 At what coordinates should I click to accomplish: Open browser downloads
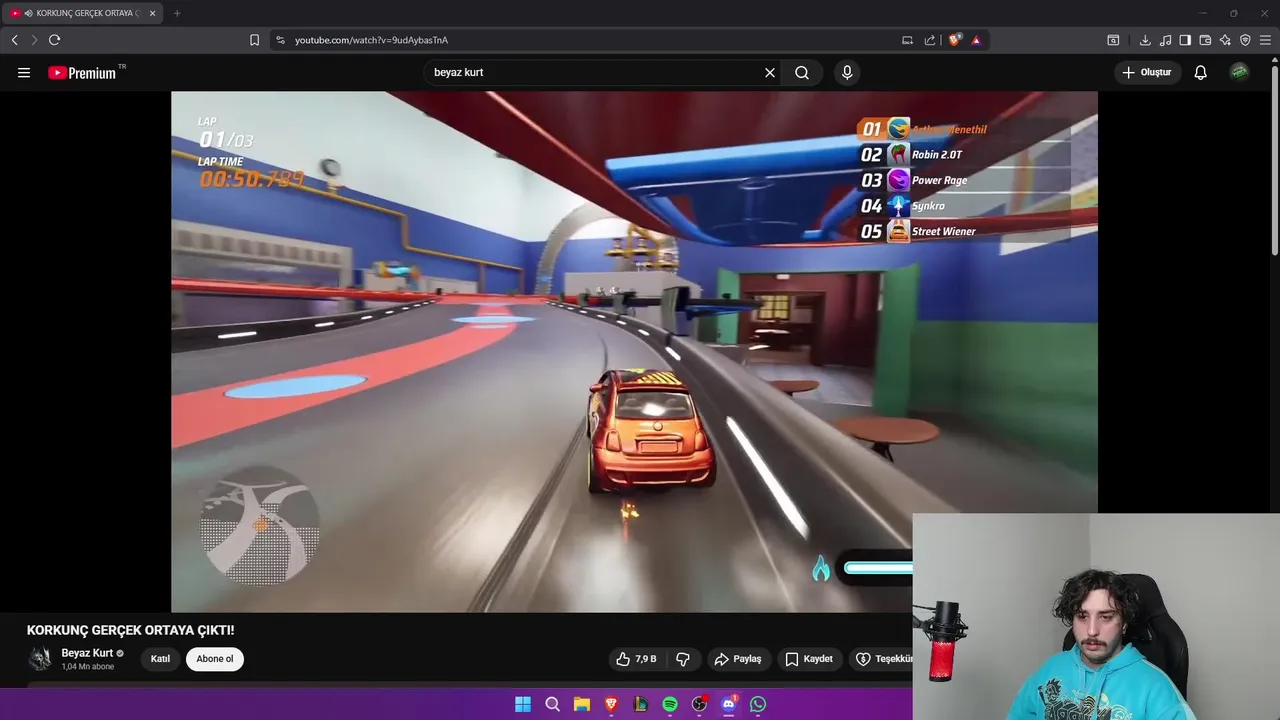(x=1145, y=40)
